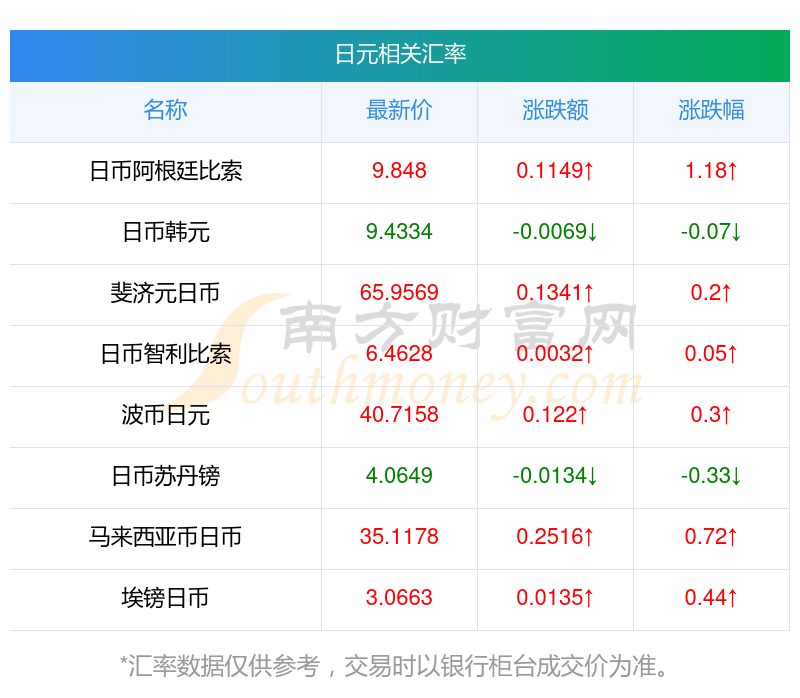The image size is (800, 698).
Task: Click the 汇率数据仅供参考 disclaimer text
Action: [394, 666]
